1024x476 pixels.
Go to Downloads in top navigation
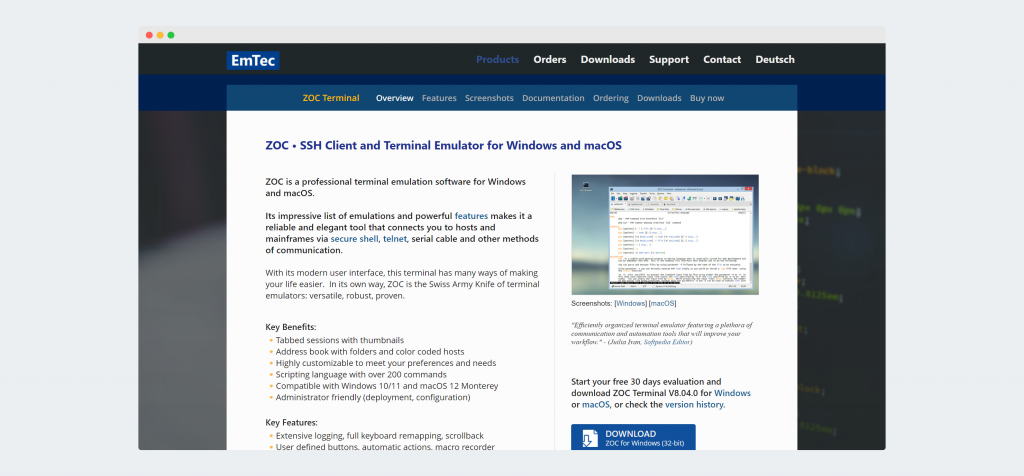point(607,59)
